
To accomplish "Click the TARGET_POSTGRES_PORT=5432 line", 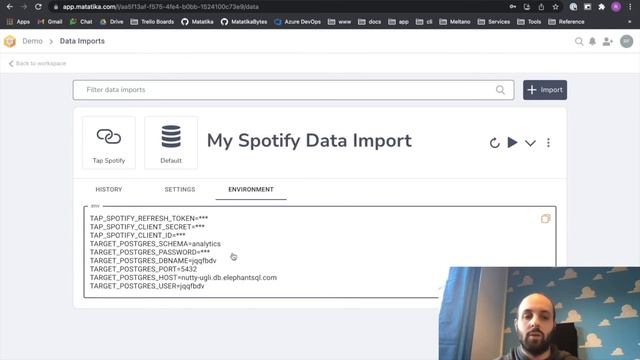I will coord(143,269).
